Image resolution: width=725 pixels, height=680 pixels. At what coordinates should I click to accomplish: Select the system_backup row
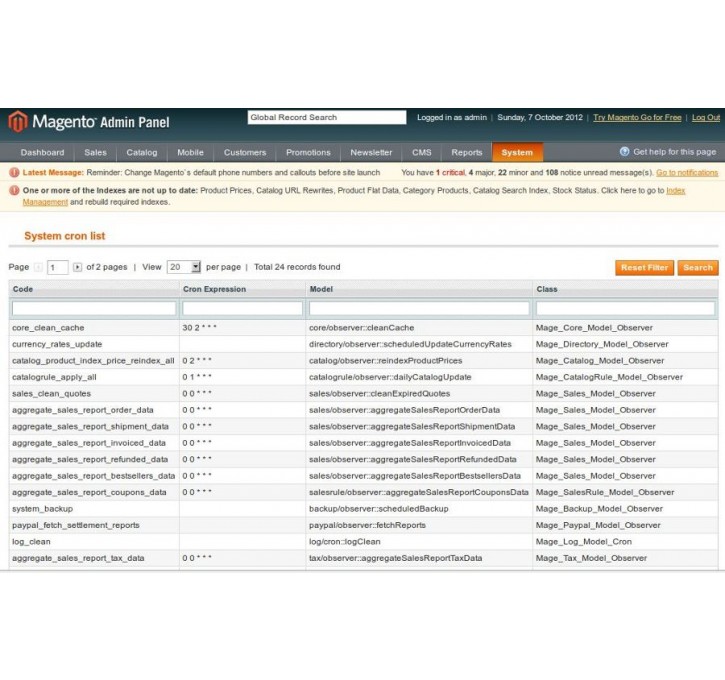[x=363, y=509]
